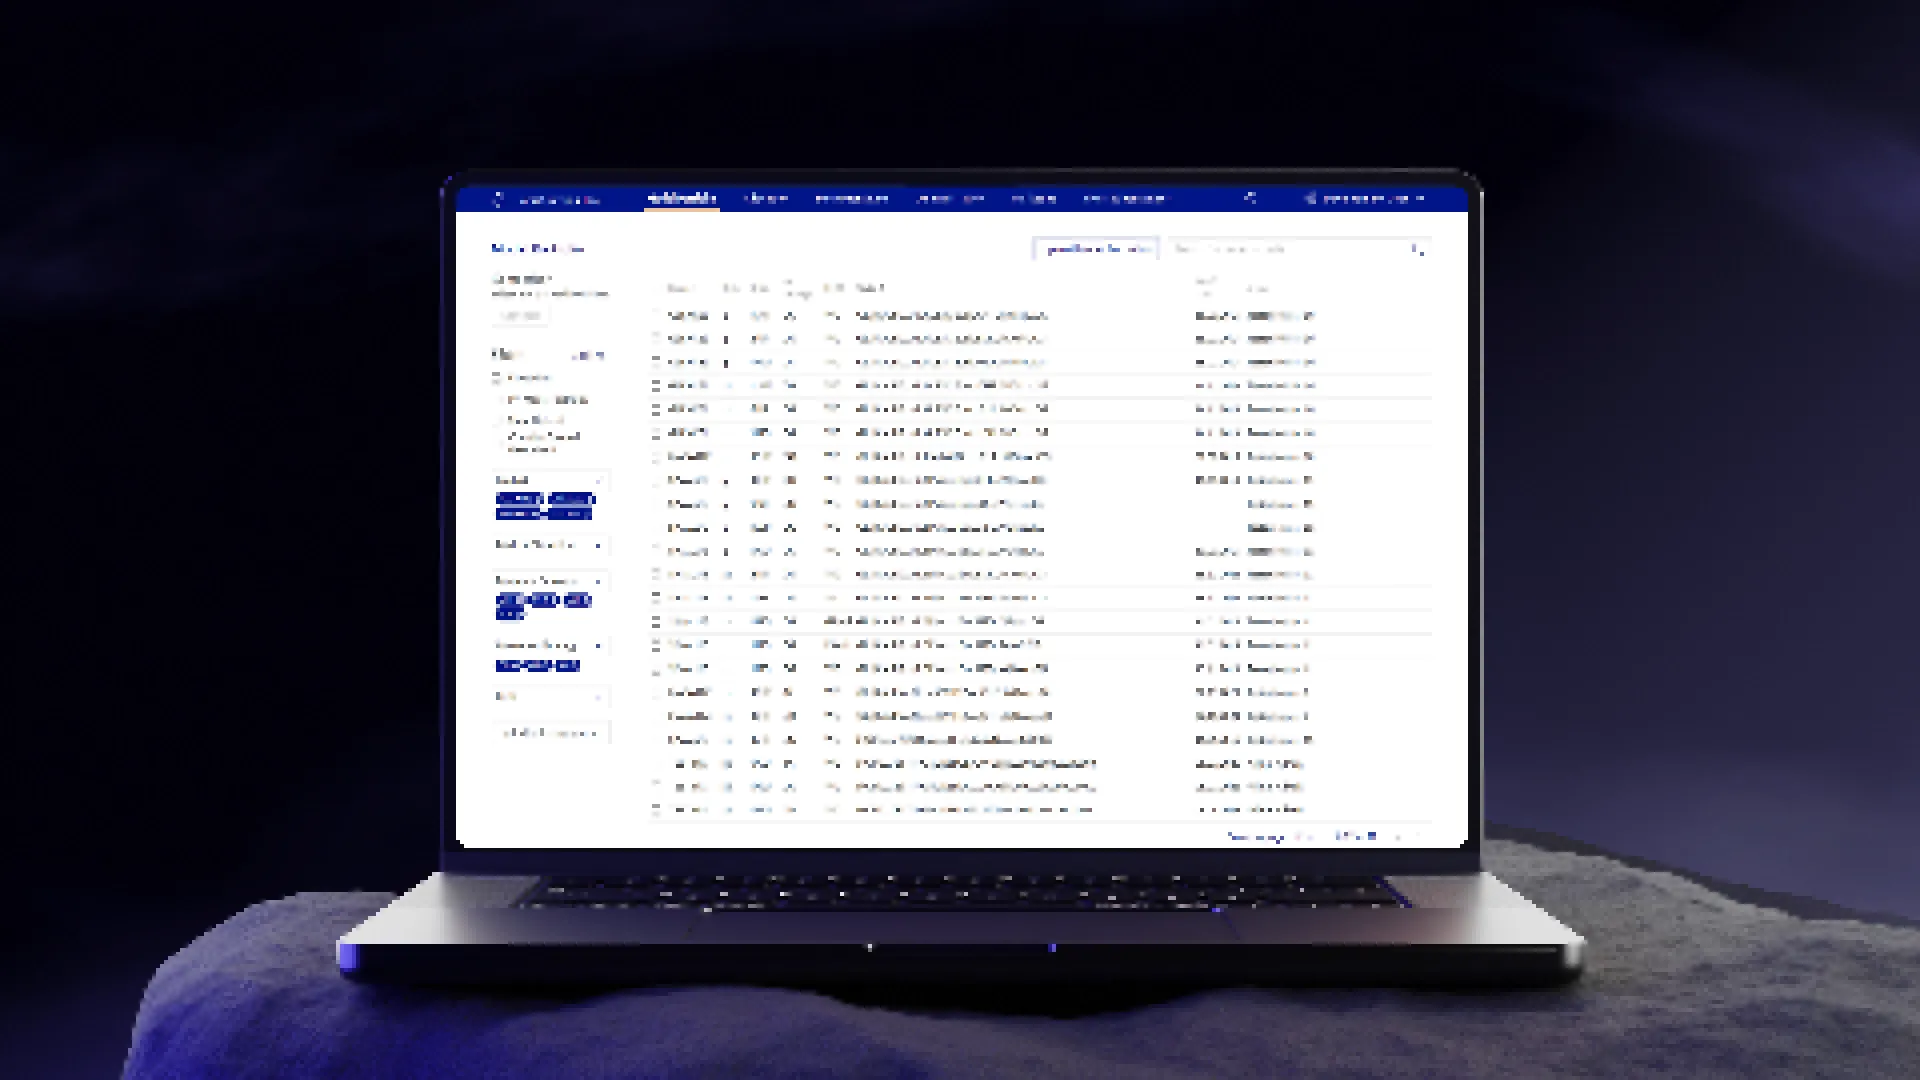
Task: Expand the last filter dropdown in the sidebar
Action: pos(550,697)
